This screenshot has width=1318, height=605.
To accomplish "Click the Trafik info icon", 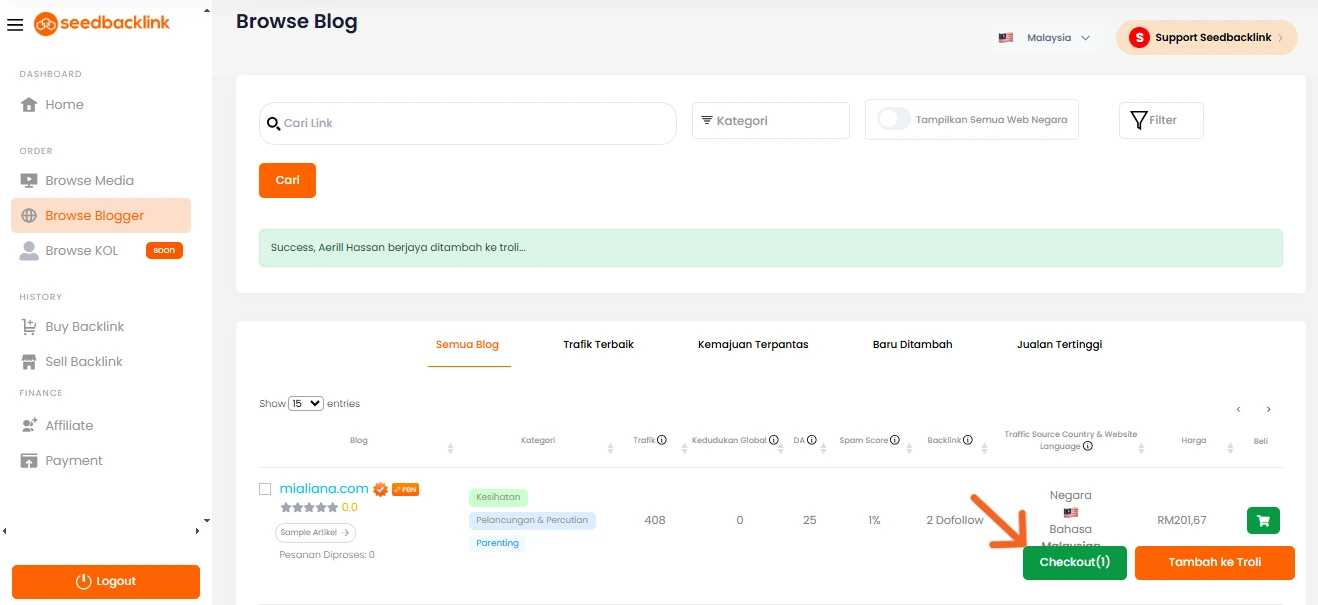I will coord(662,440).
